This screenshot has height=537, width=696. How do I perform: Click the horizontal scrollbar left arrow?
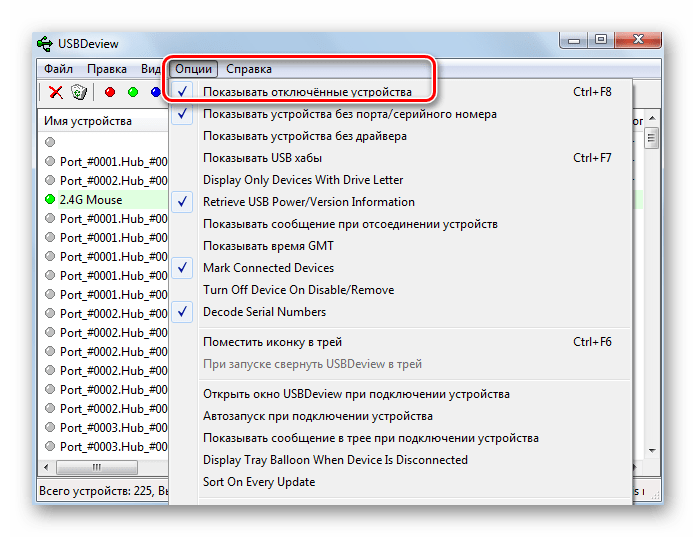coord(46,467)
